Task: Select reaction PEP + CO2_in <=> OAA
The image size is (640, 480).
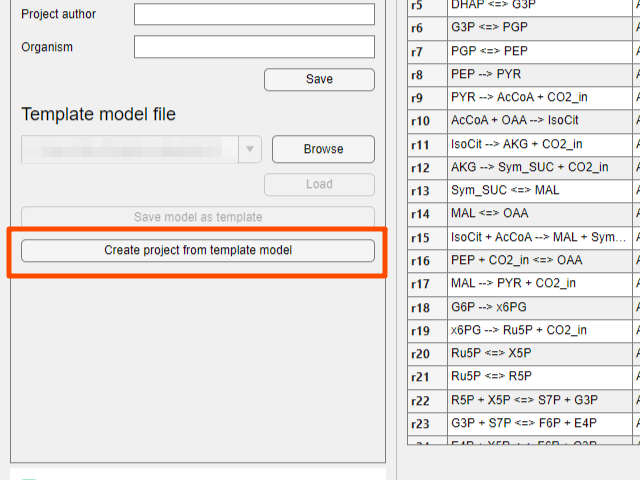Action: click(538, 260)
